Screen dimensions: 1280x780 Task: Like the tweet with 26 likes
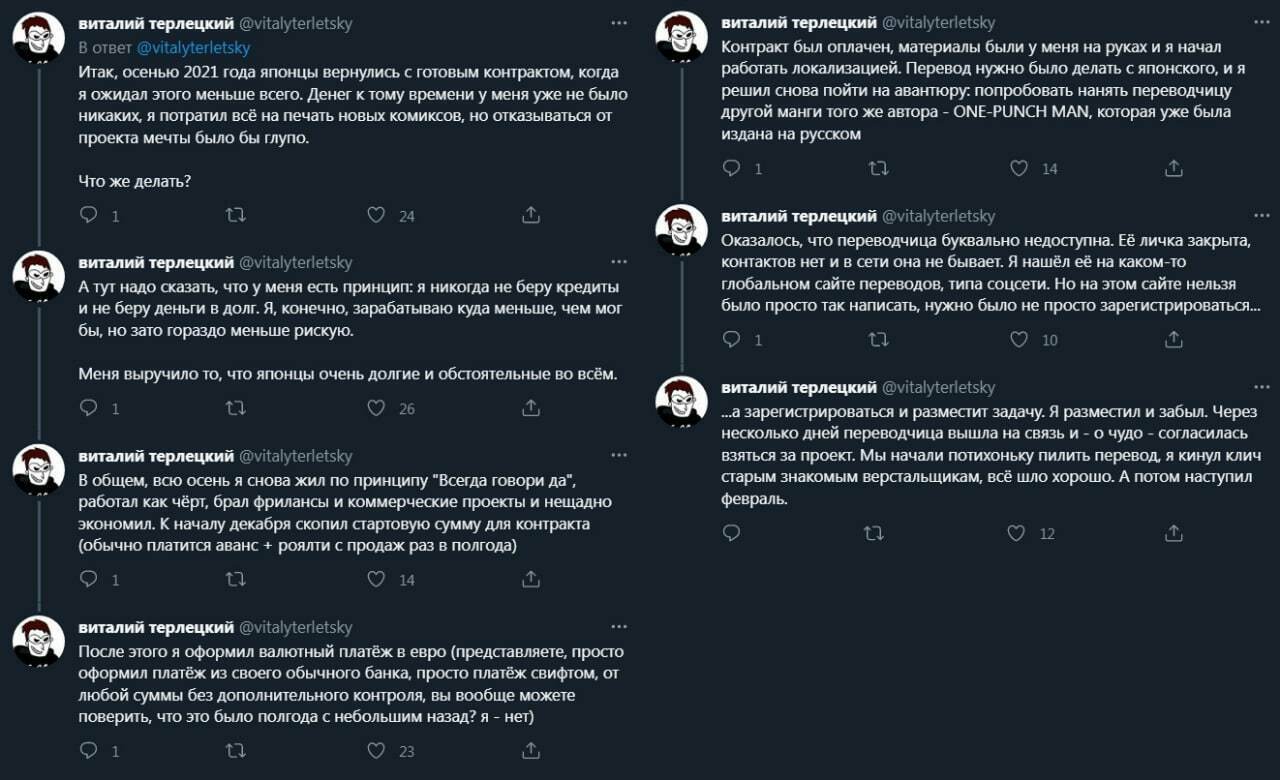point(376,408)
